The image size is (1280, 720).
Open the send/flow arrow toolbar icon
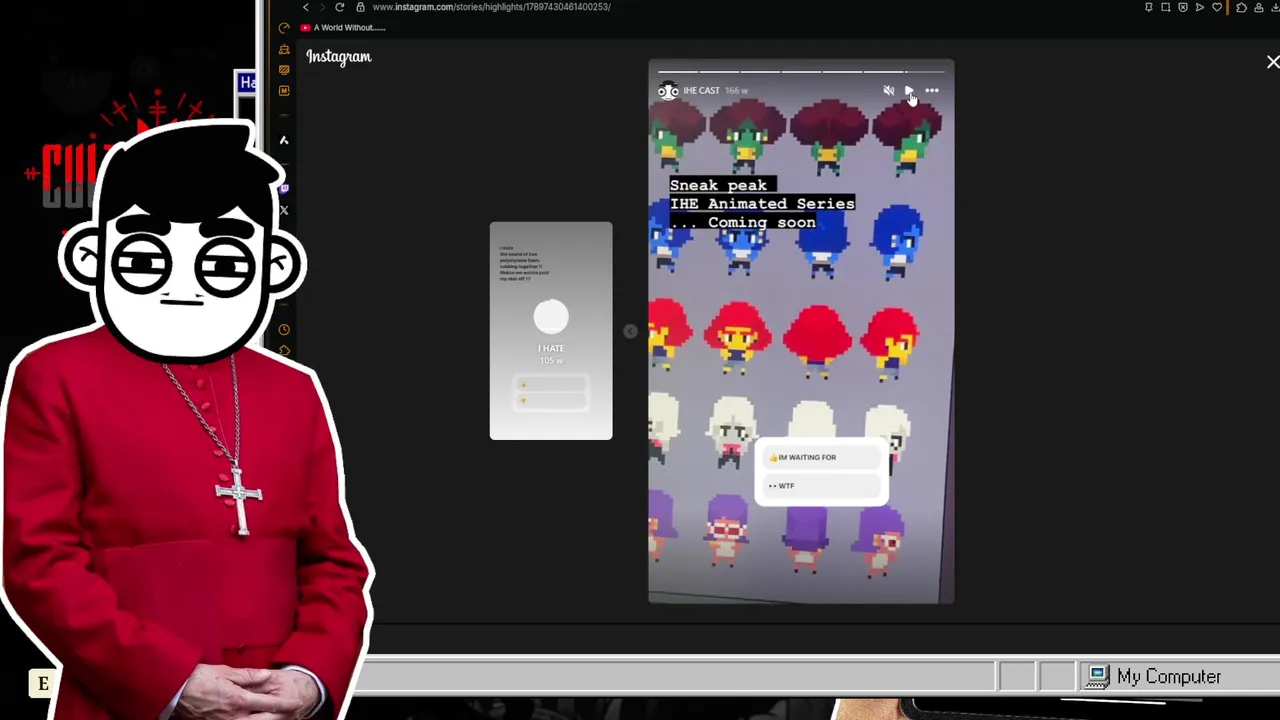(1200, 7)
